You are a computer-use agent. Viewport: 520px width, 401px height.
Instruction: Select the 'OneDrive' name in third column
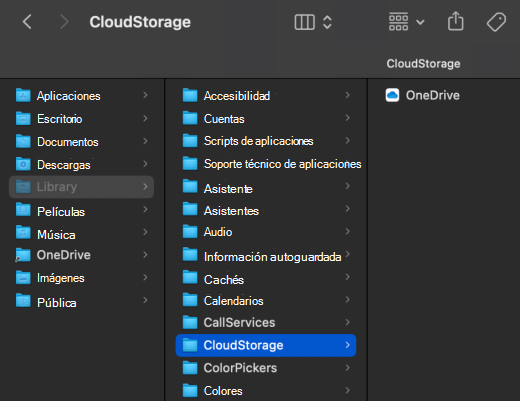(433, 95)
